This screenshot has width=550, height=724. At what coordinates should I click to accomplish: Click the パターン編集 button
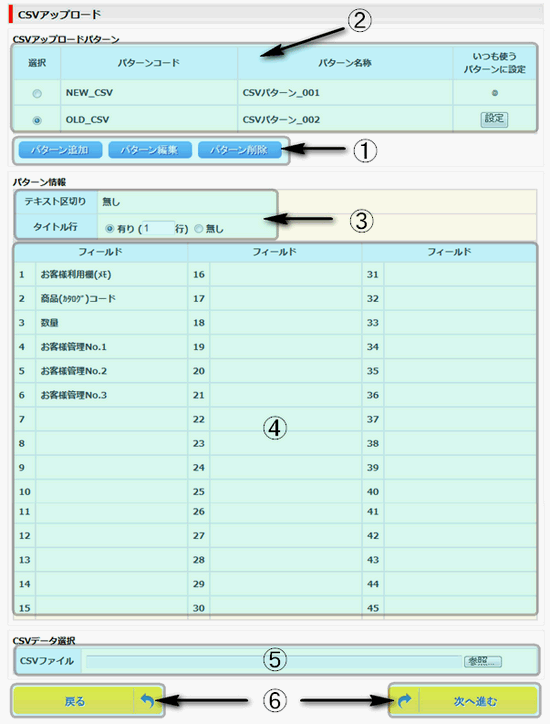(x=150, y=150)
